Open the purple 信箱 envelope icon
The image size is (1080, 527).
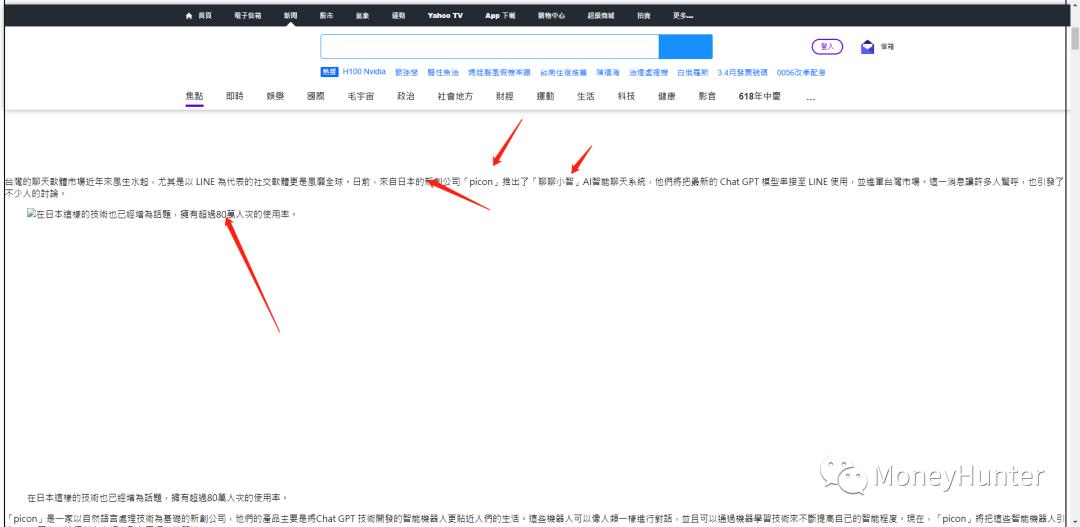tap(867, 47)
